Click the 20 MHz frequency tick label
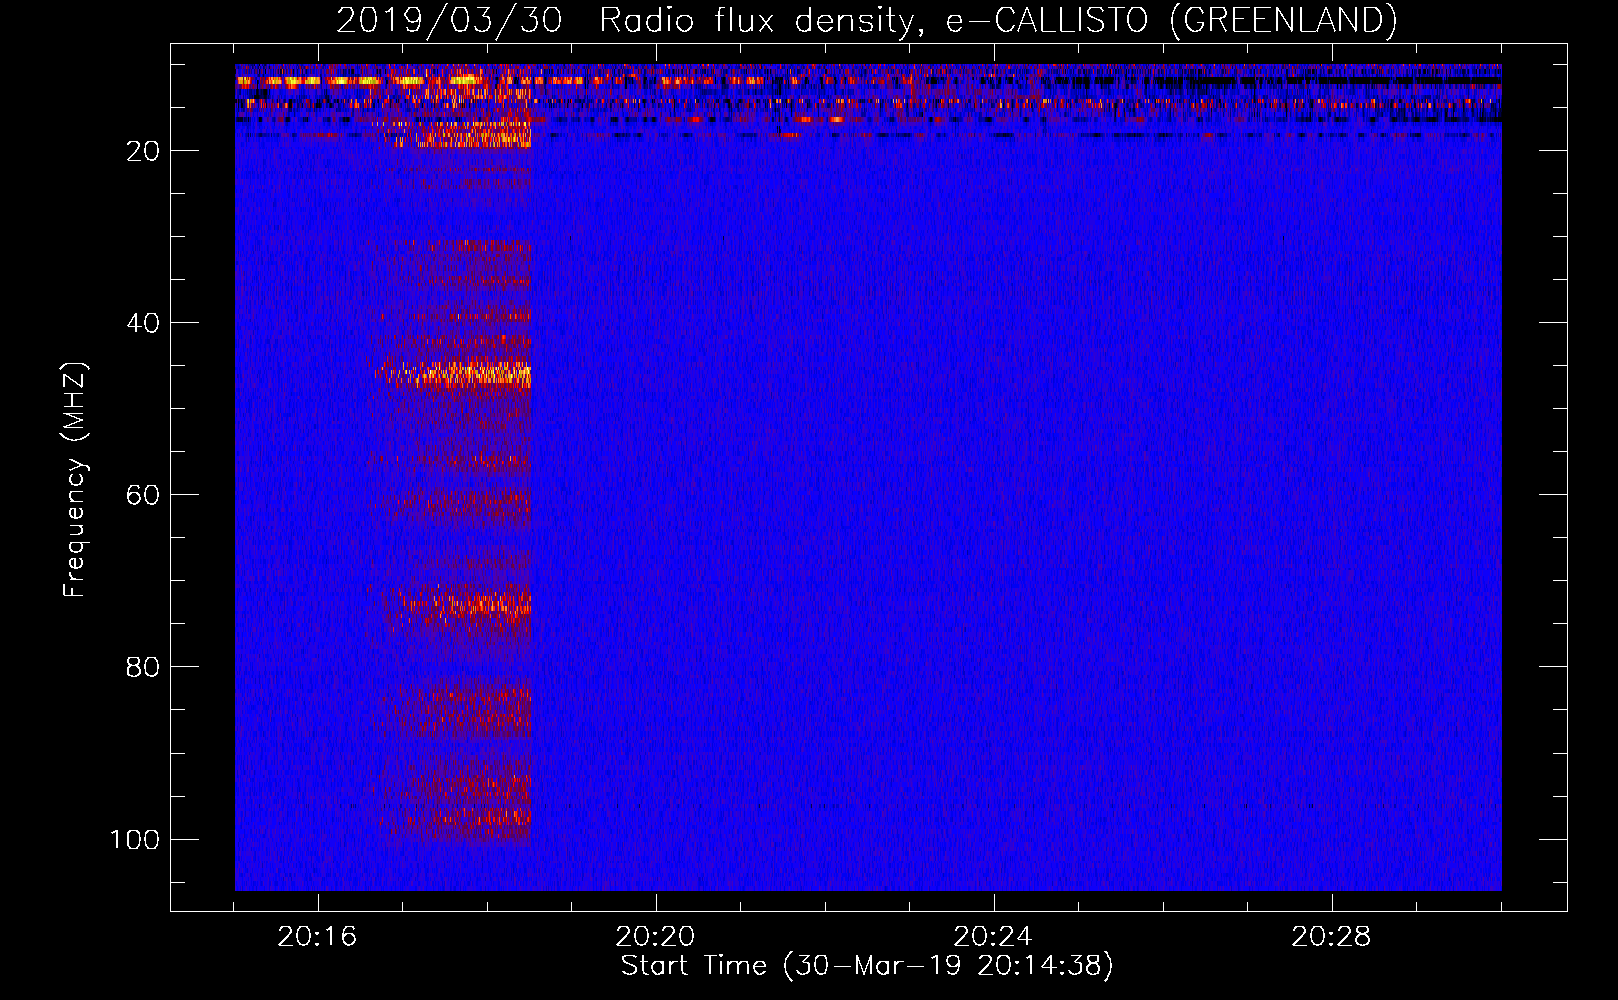Image resolution: width=1618 pixels, height=1000 pixels. click(x=143, y=151)
